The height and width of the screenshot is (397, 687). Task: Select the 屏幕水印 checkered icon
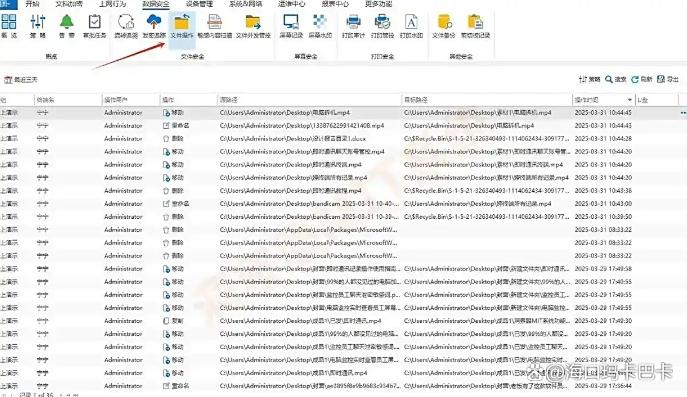pos(320,21)
